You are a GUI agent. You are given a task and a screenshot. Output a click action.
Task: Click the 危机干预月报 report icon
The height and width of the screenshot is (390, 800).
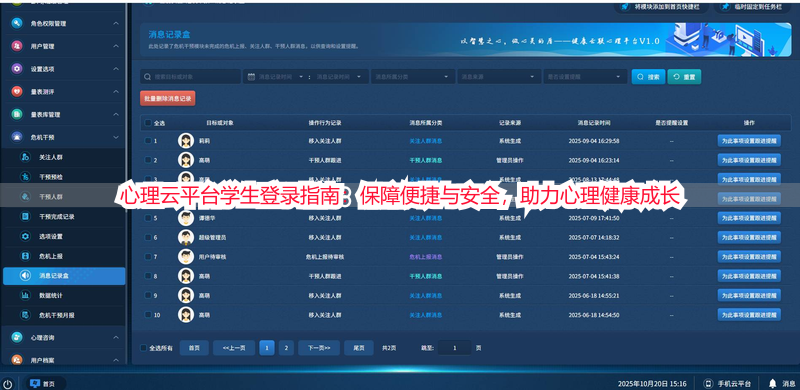25,315
